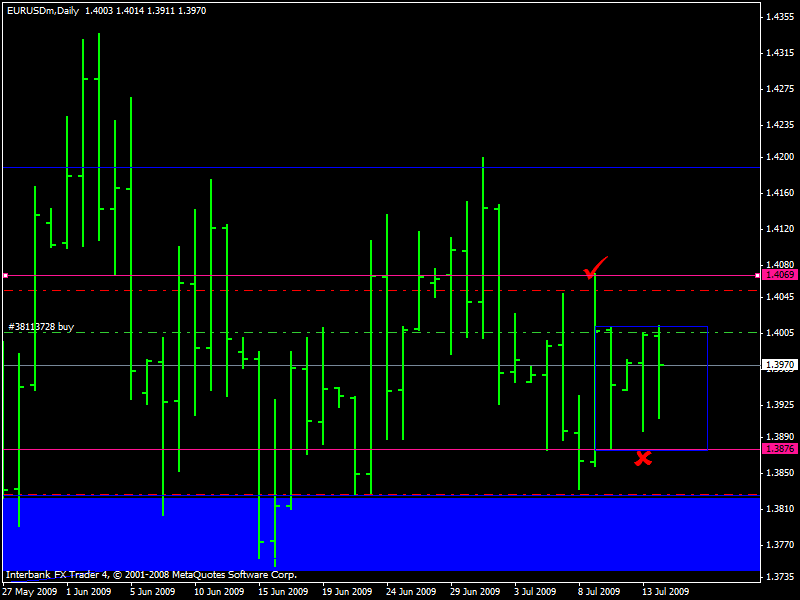Click the 1.4355 price scale value
Screen dimensions: 800x600
coord(779,17)
